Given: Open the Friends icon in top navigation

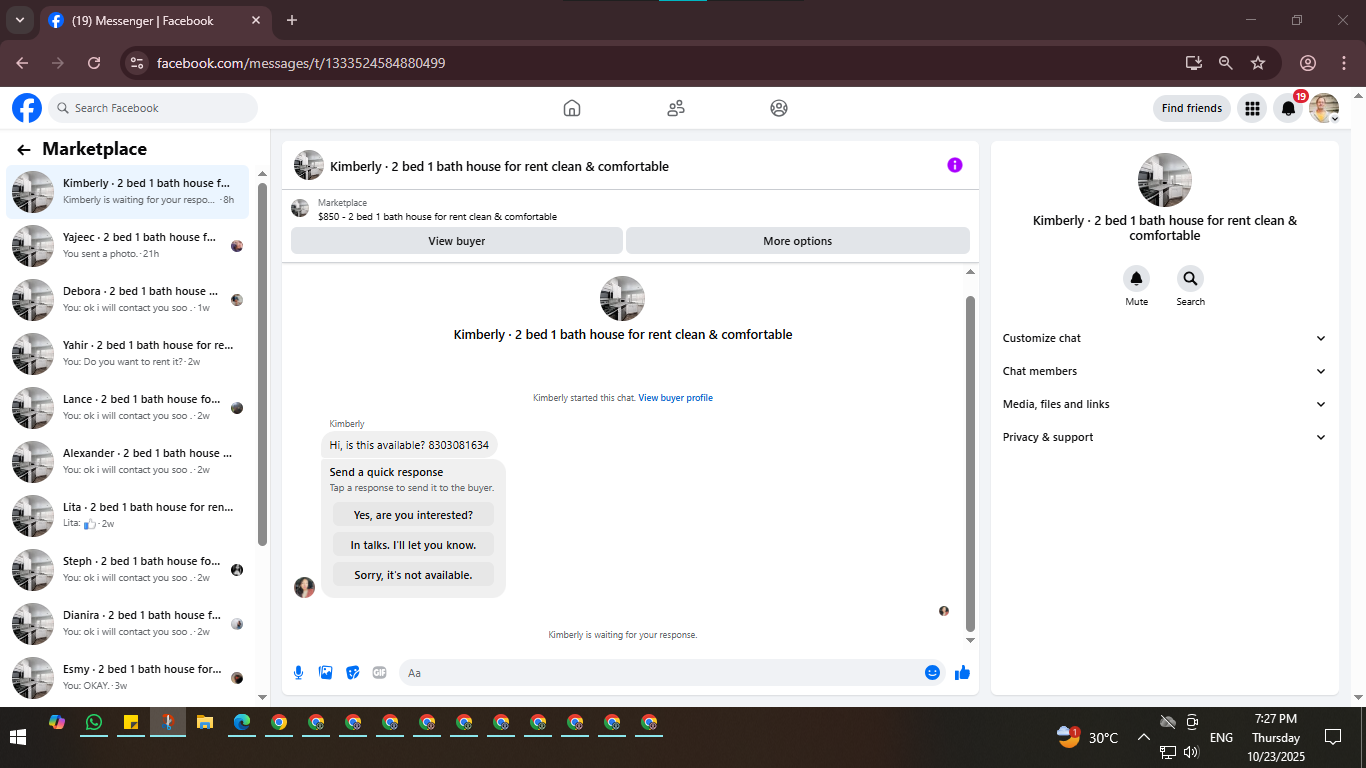Looking at the screenshot, I should point(676,108).
